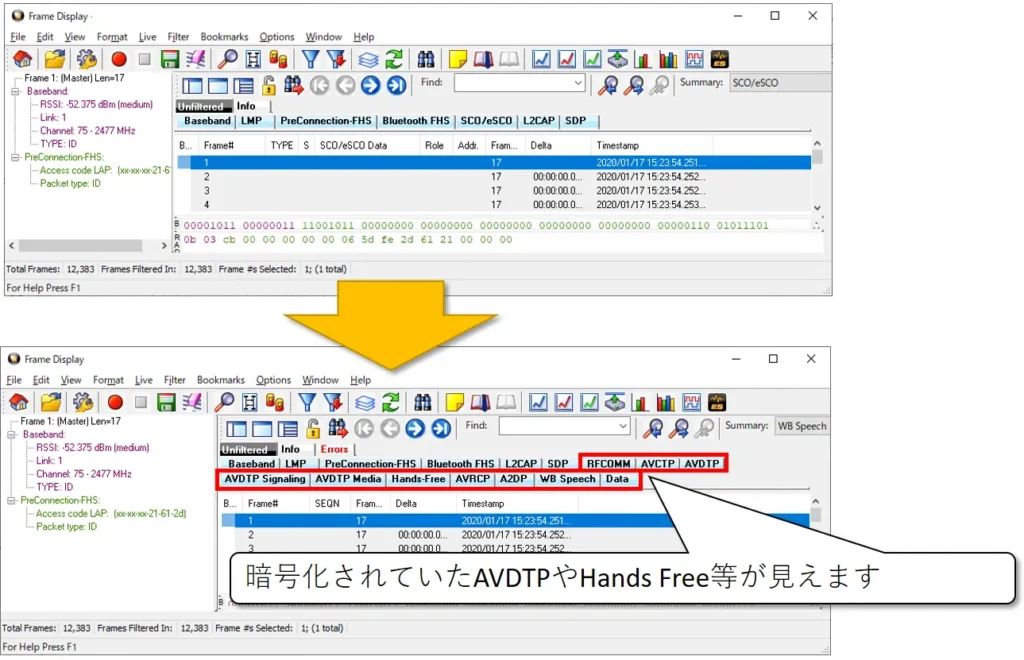Click the binoculars find icon in upper toolbar
This screenshot has width=1024, height=660.
(425, 59)
